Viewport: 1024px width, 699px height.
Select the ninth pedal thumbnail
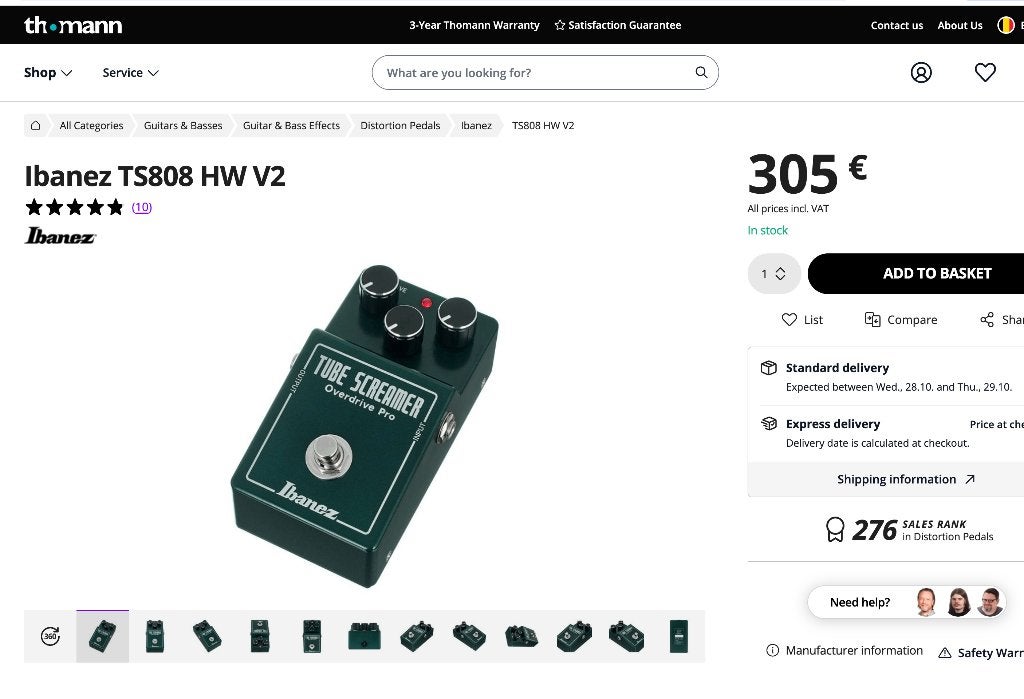(x=521, y=636)
